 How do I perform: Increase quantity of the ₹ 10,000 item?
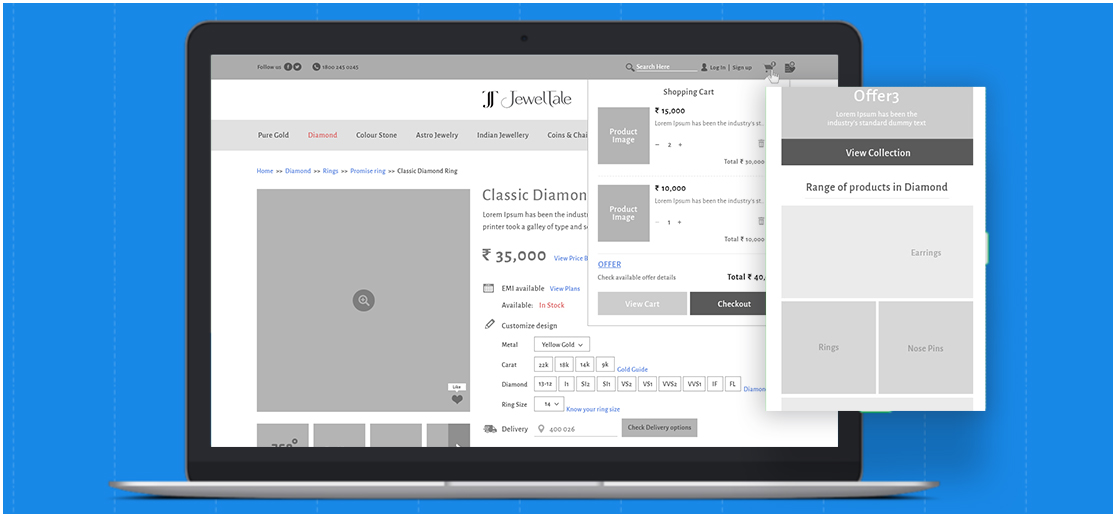[680, 222]
